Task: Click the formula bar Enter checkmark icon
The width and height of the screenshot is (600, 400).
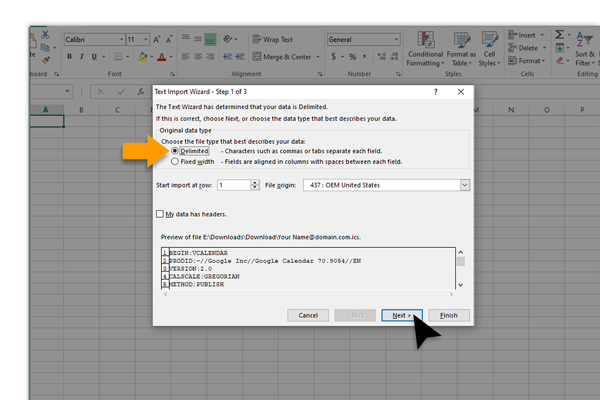Action: 121,92
